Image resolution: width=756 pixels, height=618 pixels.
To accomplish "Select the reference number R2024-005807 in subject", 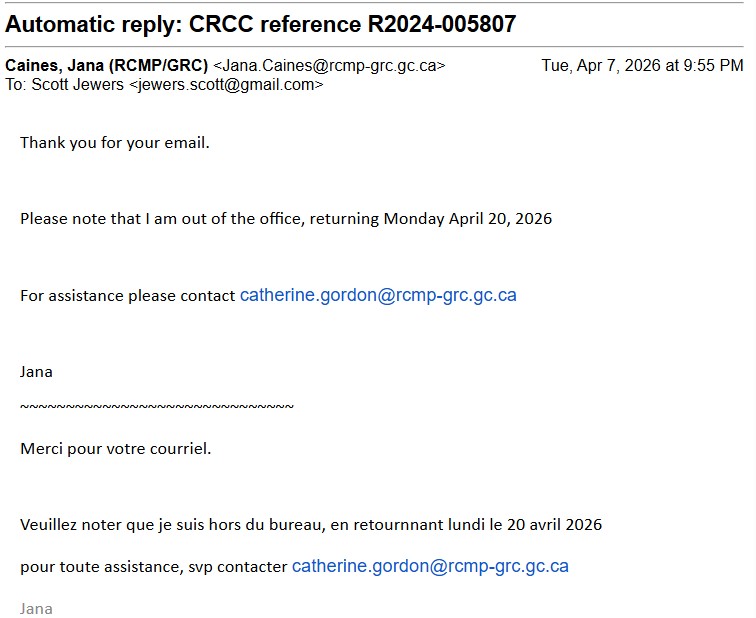I will click(442, 24).
